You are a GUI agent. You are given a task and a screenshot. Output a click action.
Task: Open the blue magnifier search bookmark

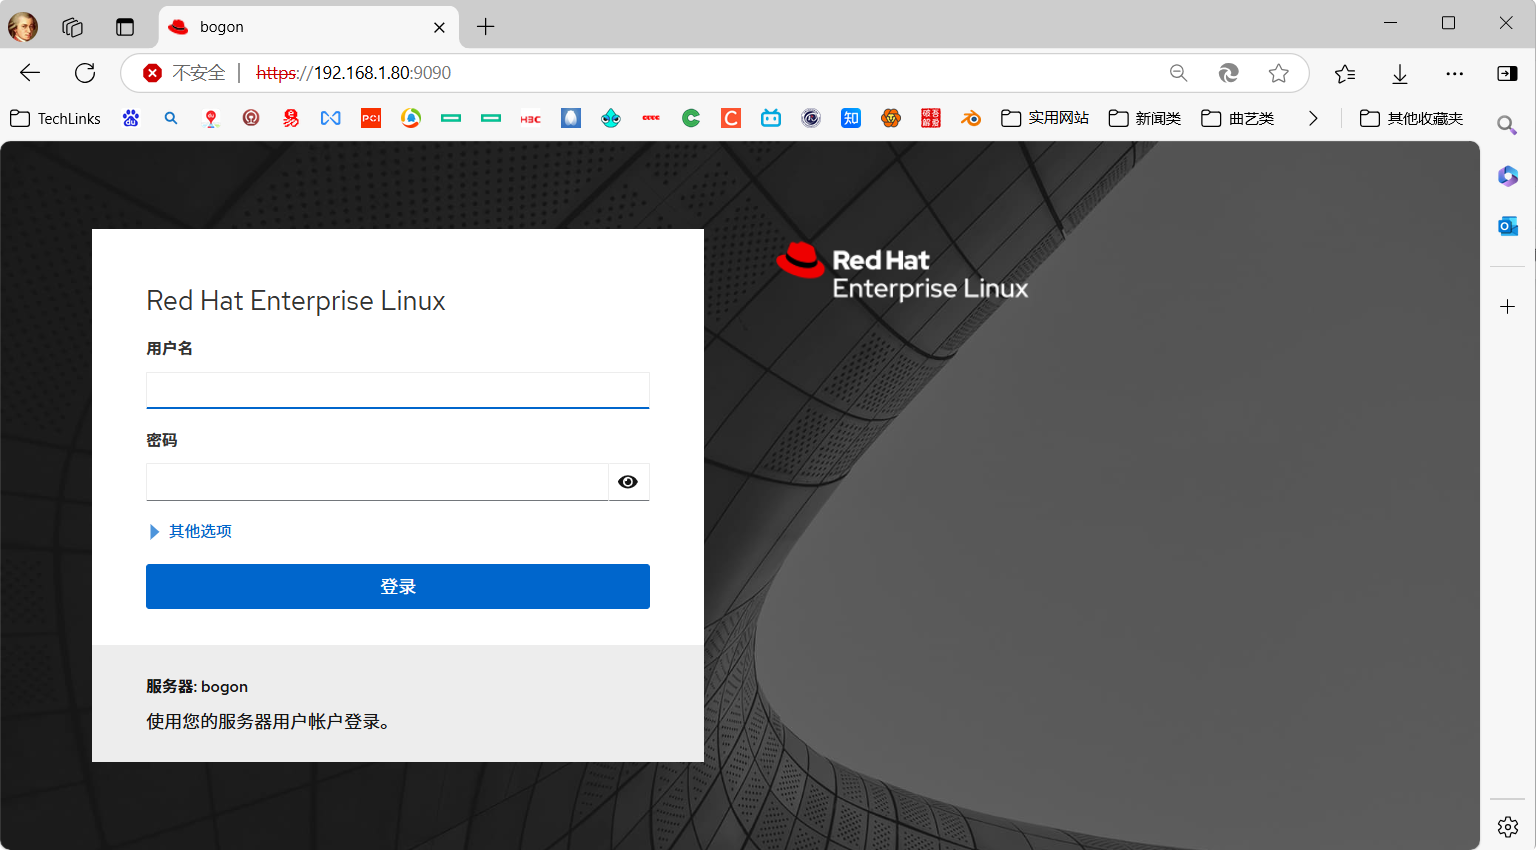click(171, 118)
